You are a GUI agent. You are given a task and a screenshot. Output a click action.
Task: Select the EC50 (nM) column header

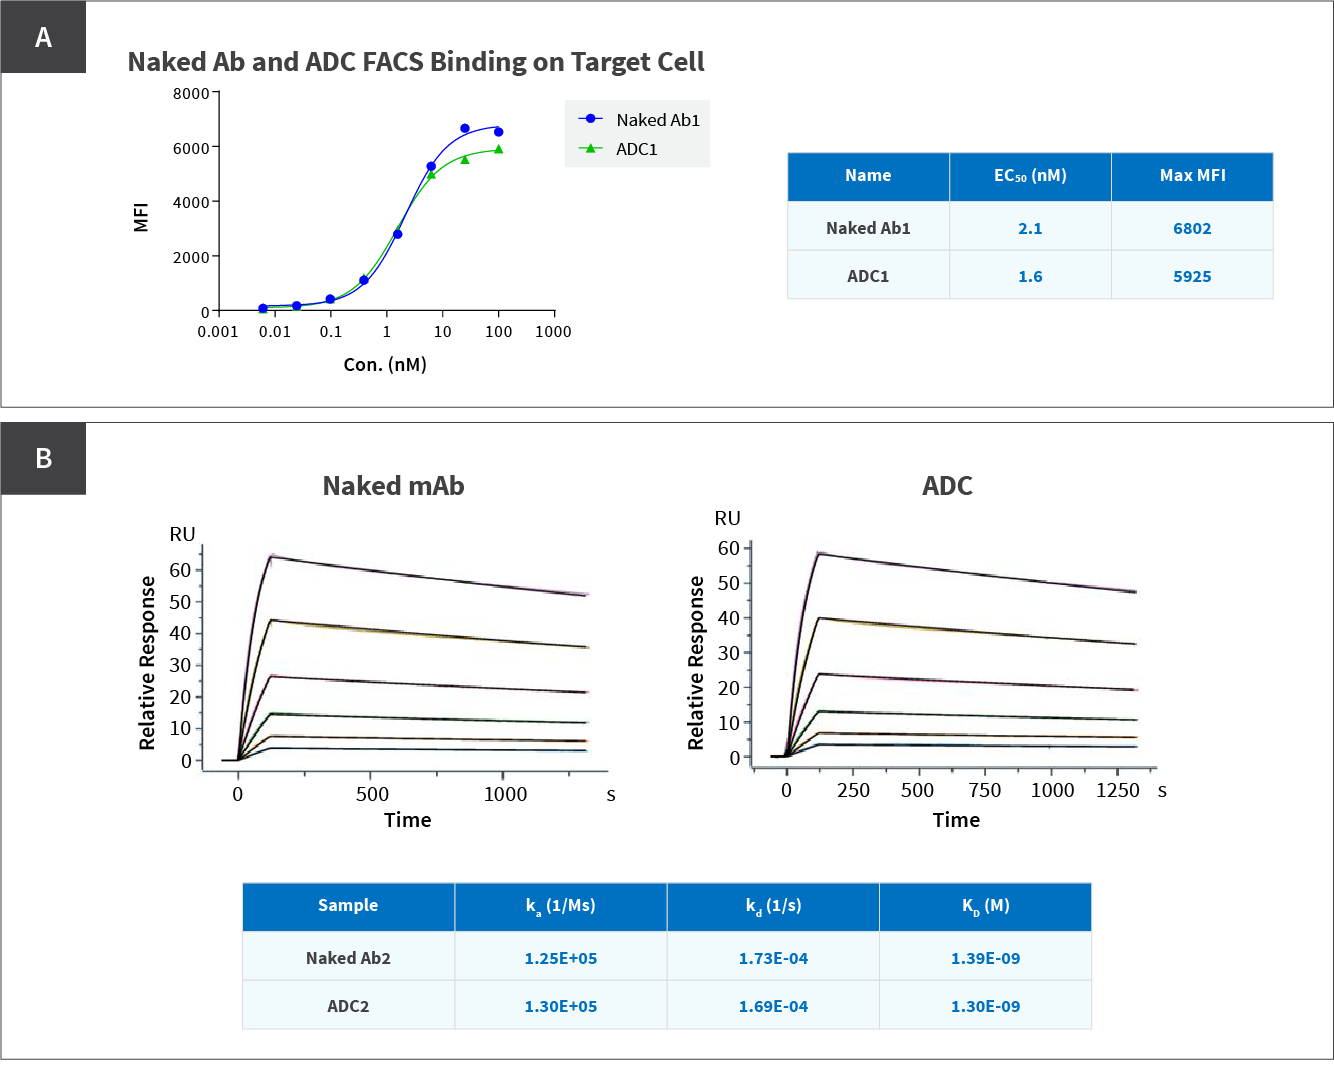coord(1030,176)
